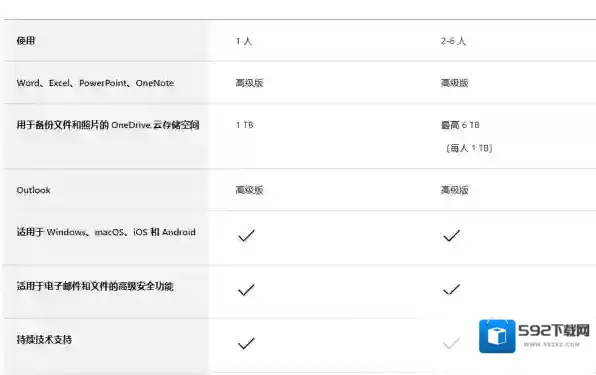Click the 592下载网 blue box logo icon
Viewport: 596px width, 375px height.
pyautogui.click(x=497, y=336)
